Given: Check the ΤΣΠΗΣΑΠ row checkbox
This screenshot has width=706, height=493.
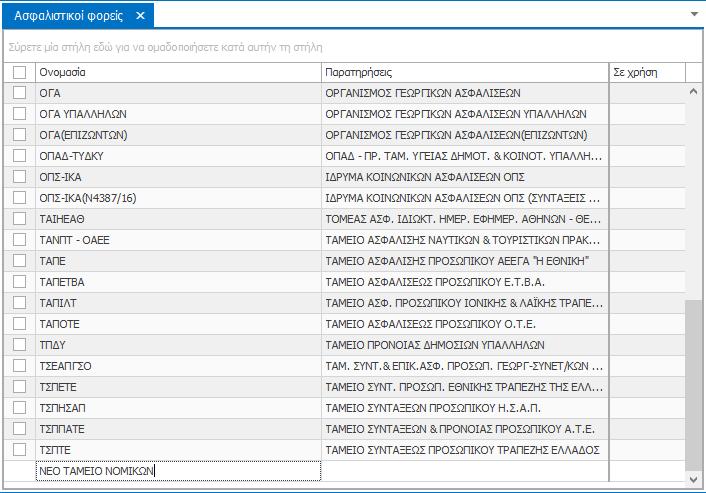Looking at the screenshot, I should point(19,408).
